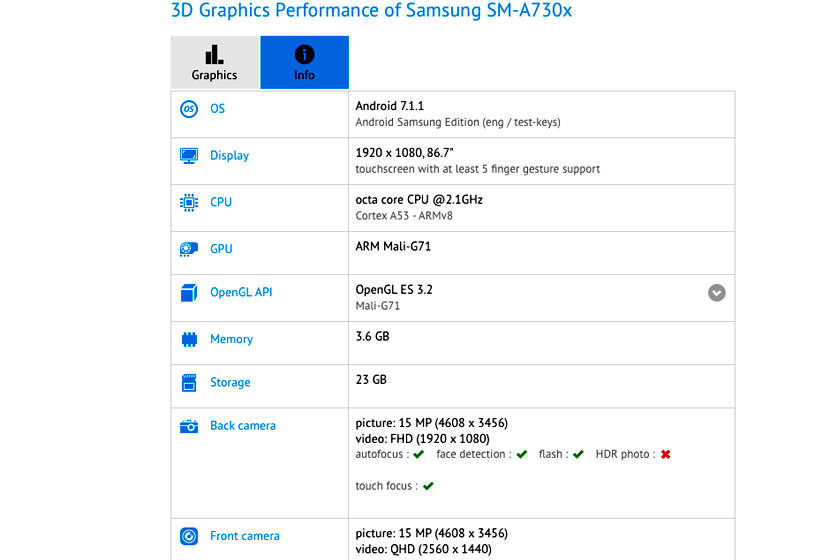Click the touch focus green checkmark

point(428,486)
